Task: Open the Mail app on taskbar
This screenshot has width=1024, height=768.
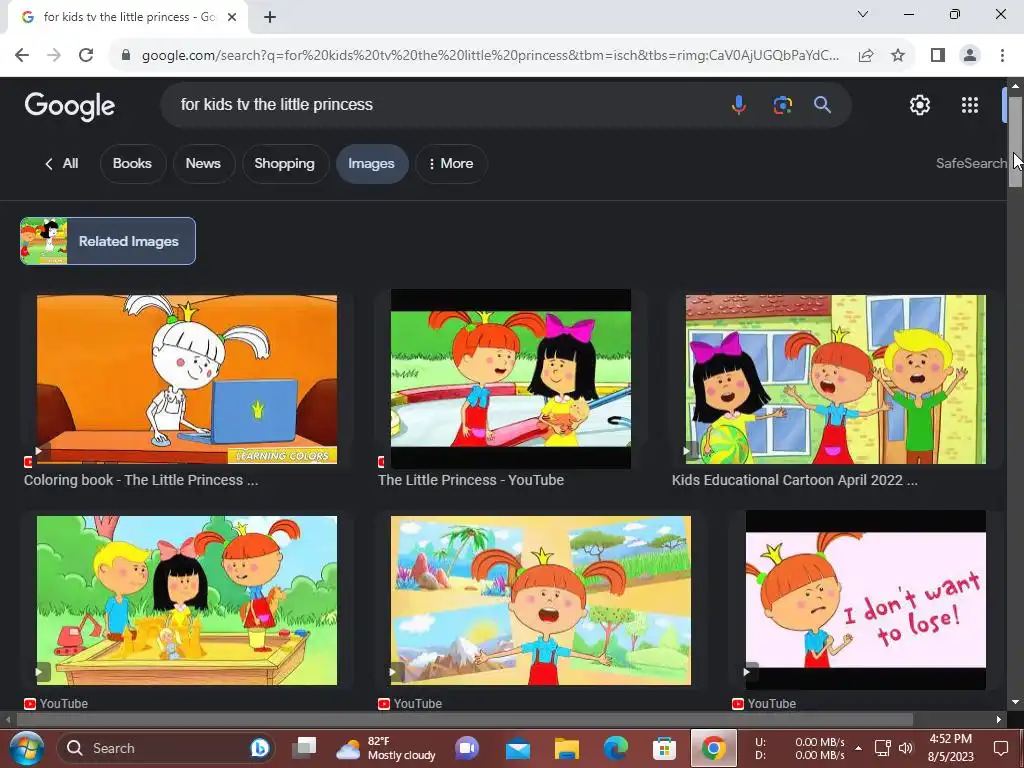Action: [x=518, y=748]
